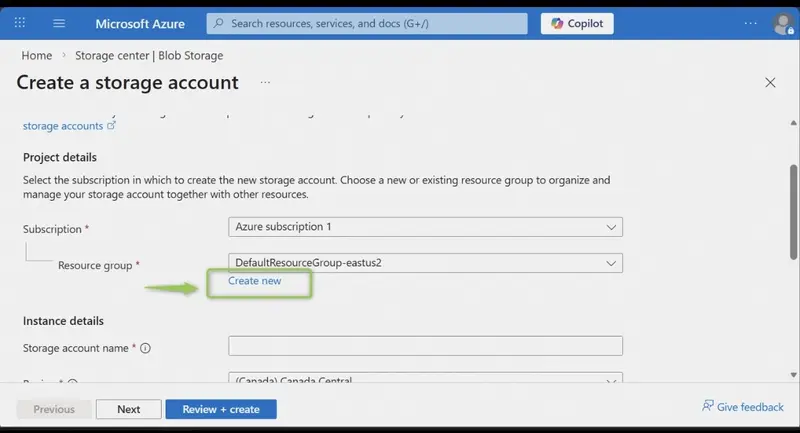The width and height of the screenshot is (800, 433).
Task: Open Give feedback link
Action: (742, 406)
